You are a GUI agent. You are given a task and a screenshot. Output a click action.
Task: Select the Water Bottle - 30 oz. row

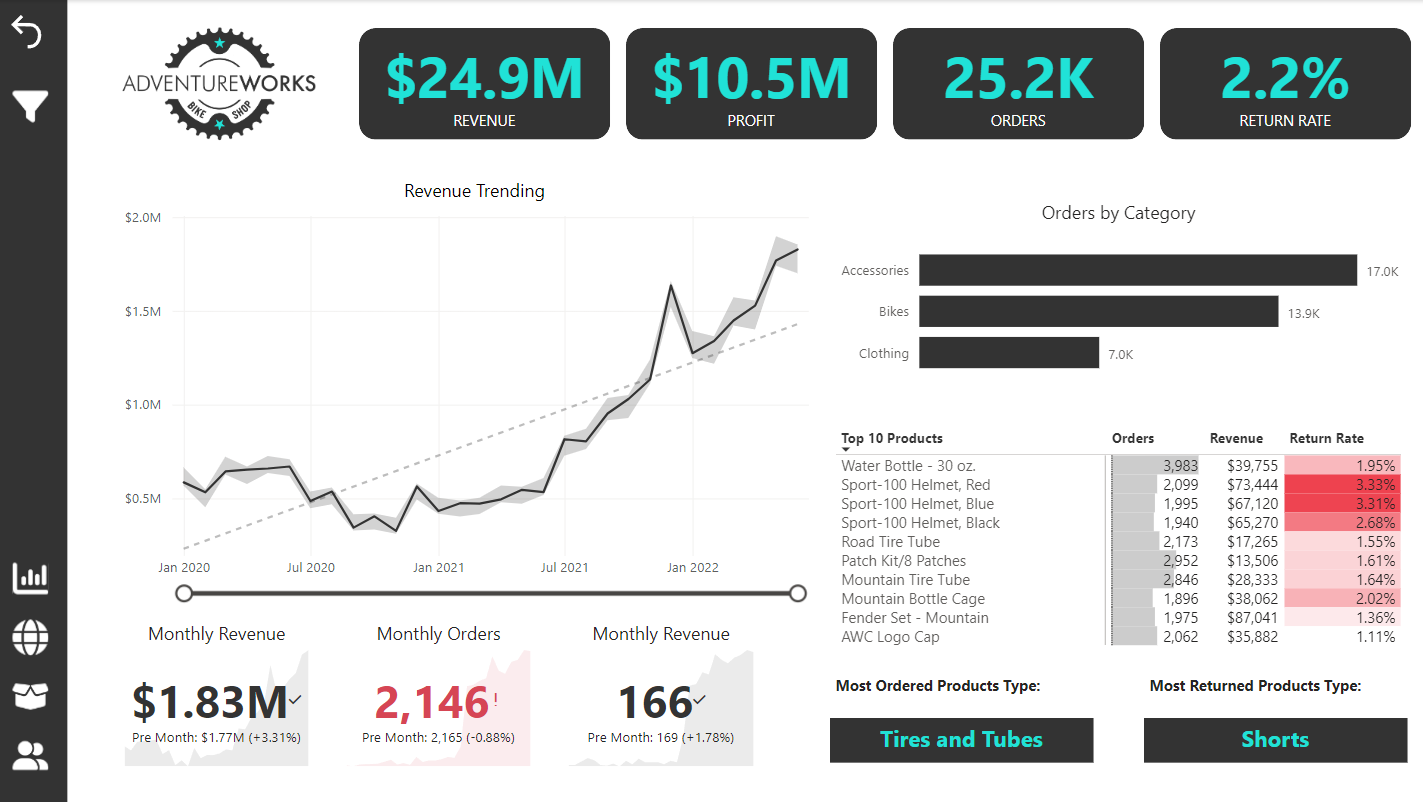tap(908, 465)
